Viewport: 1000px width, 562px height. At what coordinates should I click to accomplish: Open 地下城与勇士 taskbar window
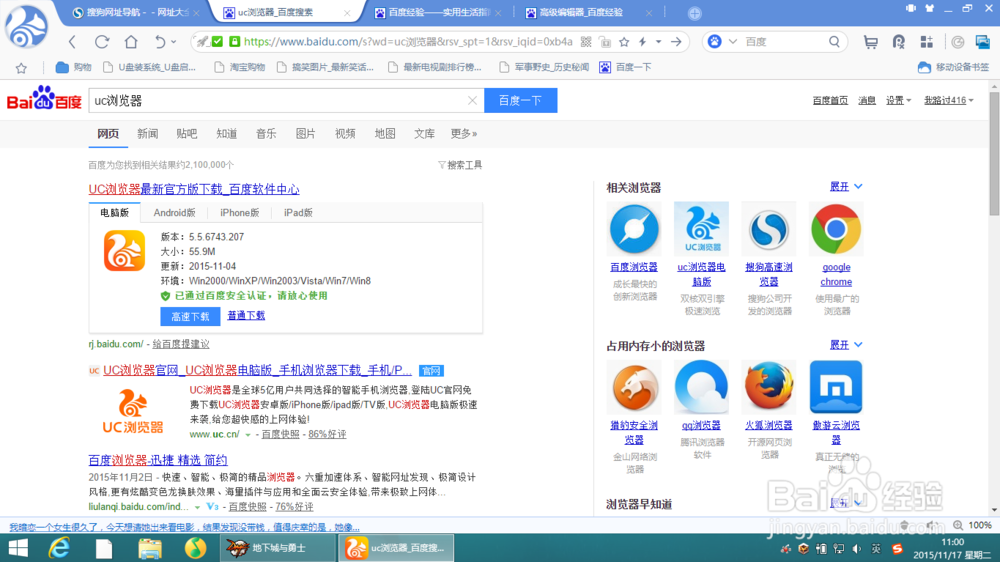pyautogui.click(x=278, y=548)
